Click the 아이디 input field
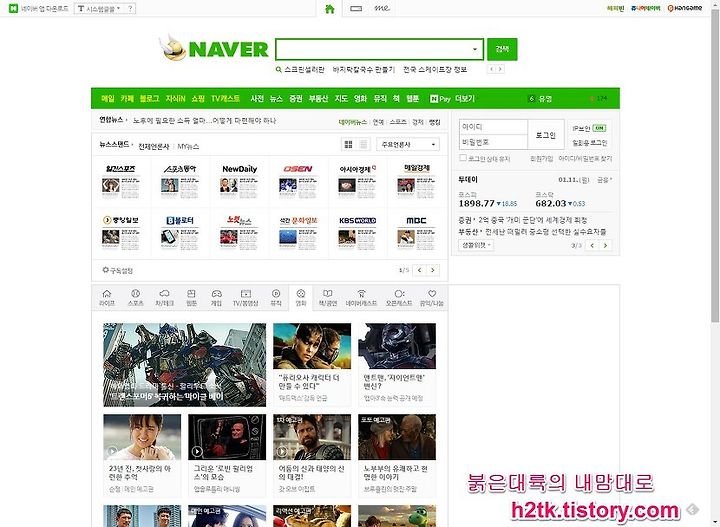This screenshot has width=720, height=527. [494, 127]
